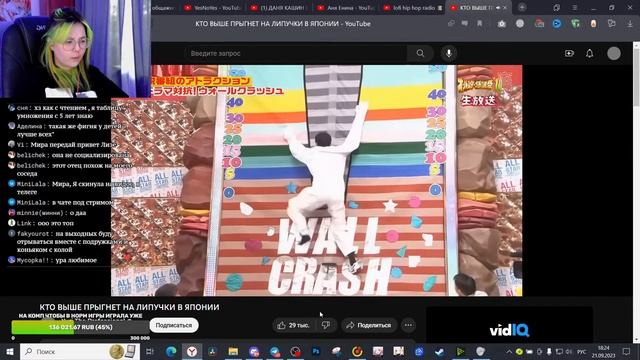This screenshot has height=360, width=640.
Task: Like the video (29 тыс.)
Action: 293,325
